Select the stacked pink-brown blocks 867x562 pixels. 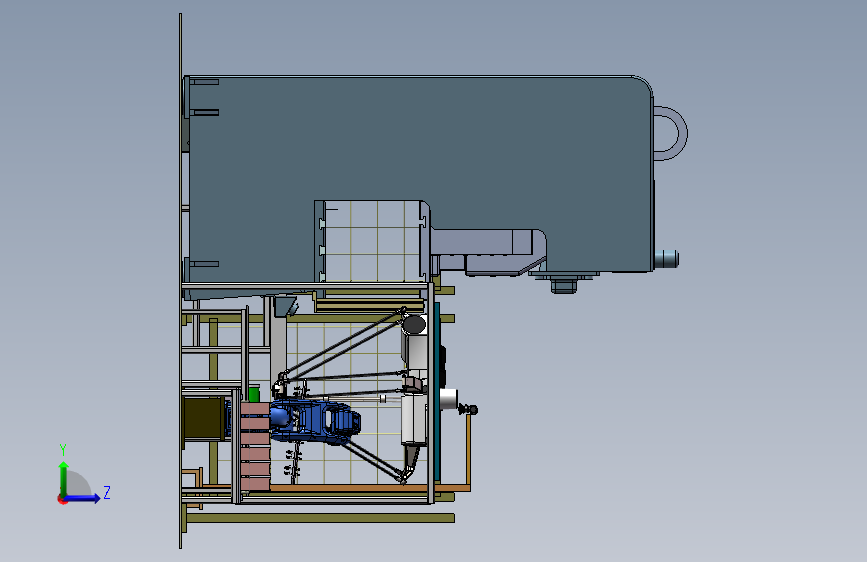pyautogui.click(x=255, y=446)
